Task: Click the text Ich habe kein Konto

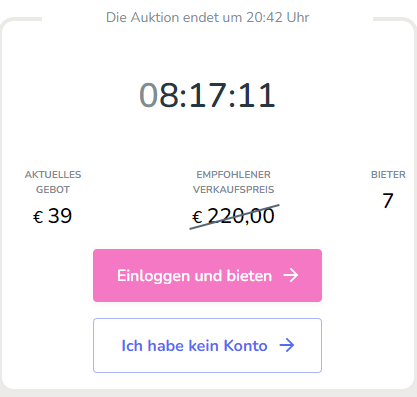Action: tap(194, 346)
